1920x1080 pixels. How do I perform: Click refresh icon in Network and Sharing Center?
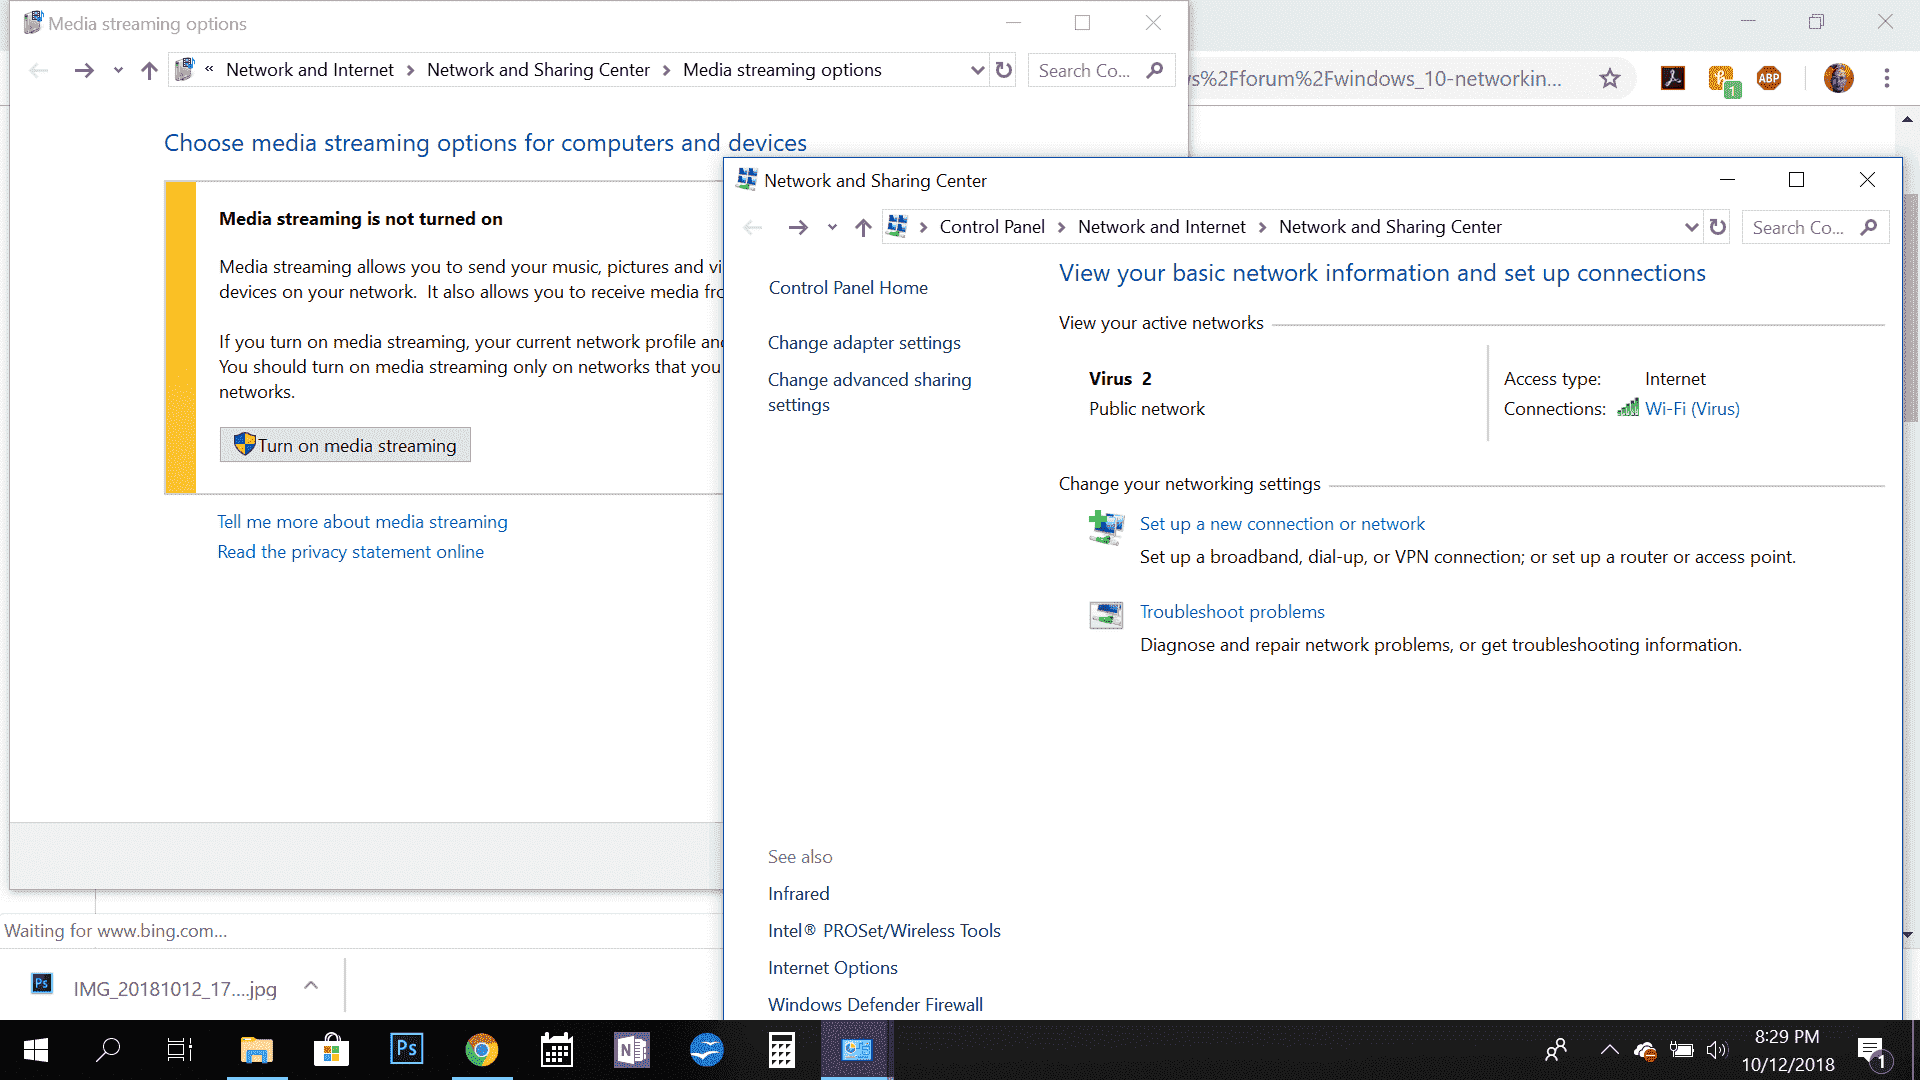click(x=1718, y=227)
